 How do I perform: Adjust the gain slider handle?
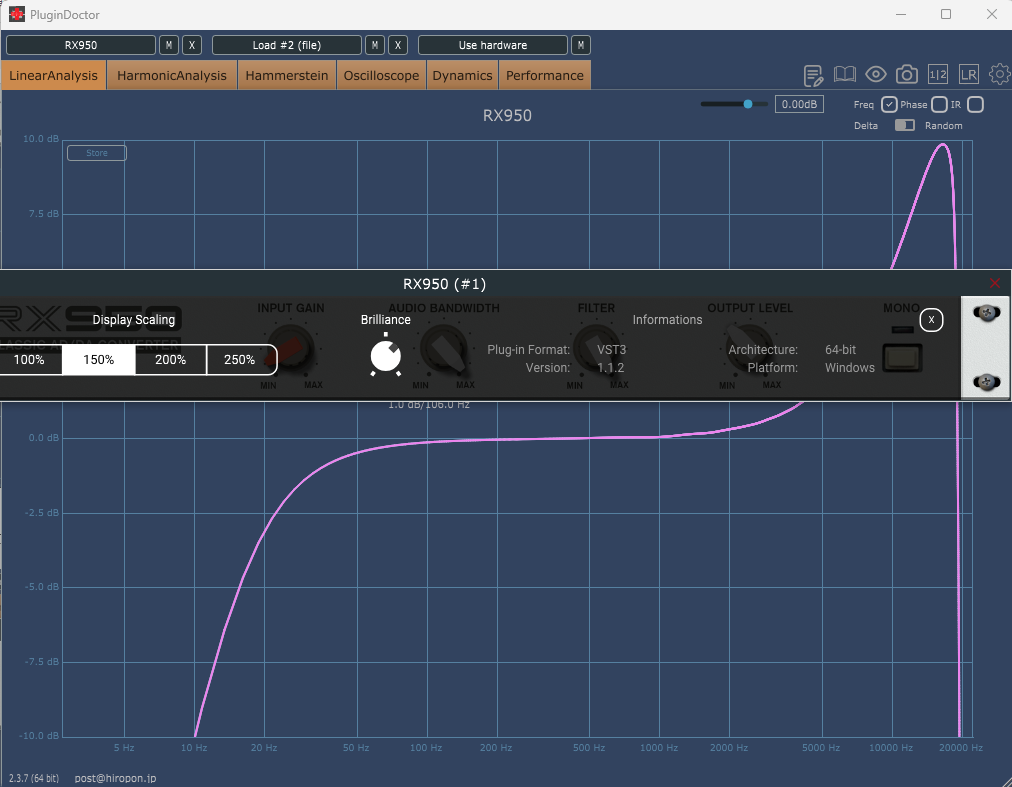tap(747, 104)
